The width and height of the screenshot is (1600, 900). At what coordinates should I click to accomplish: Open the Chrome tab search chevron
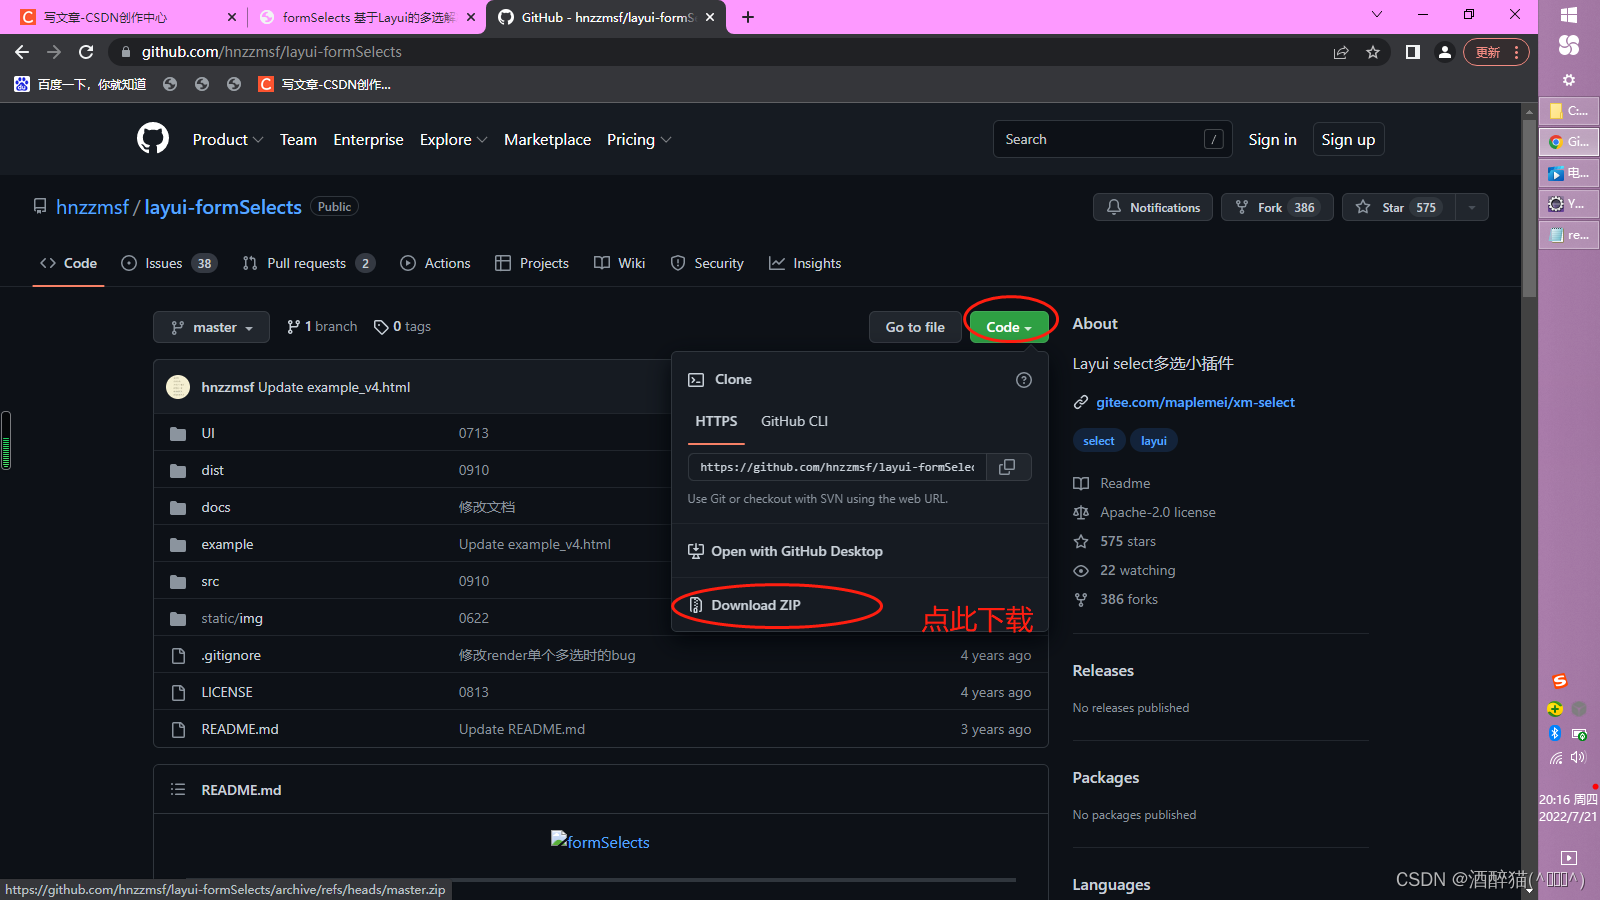click(1377, 15)
